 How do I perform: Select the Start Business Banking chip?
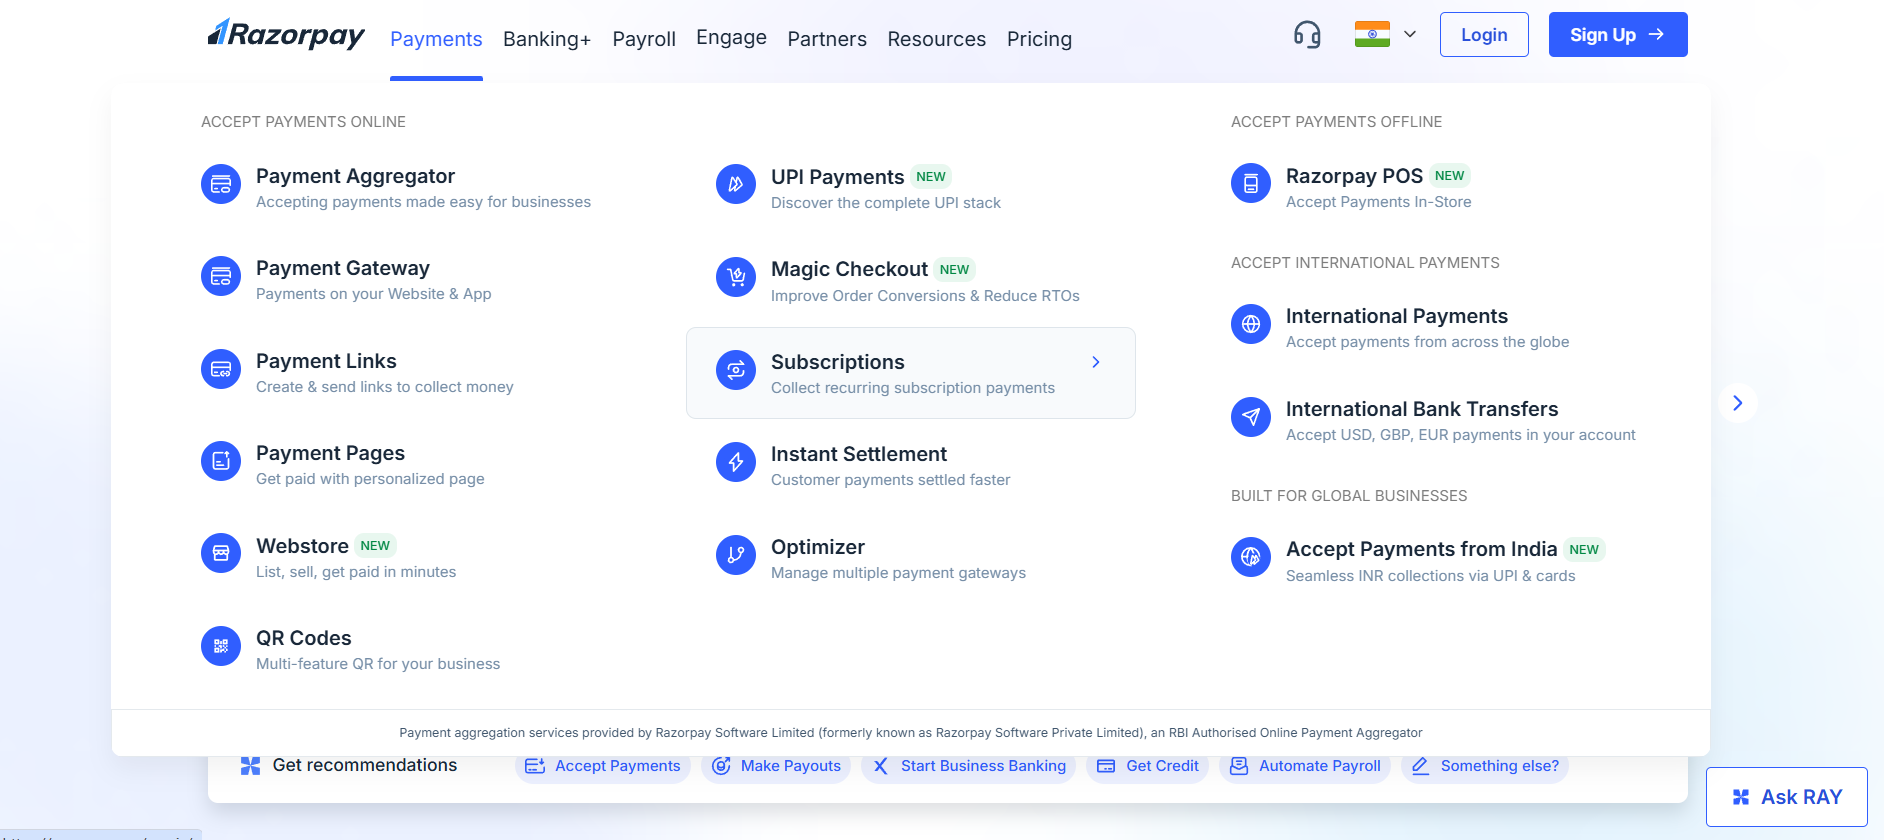[x=969, y=766]
